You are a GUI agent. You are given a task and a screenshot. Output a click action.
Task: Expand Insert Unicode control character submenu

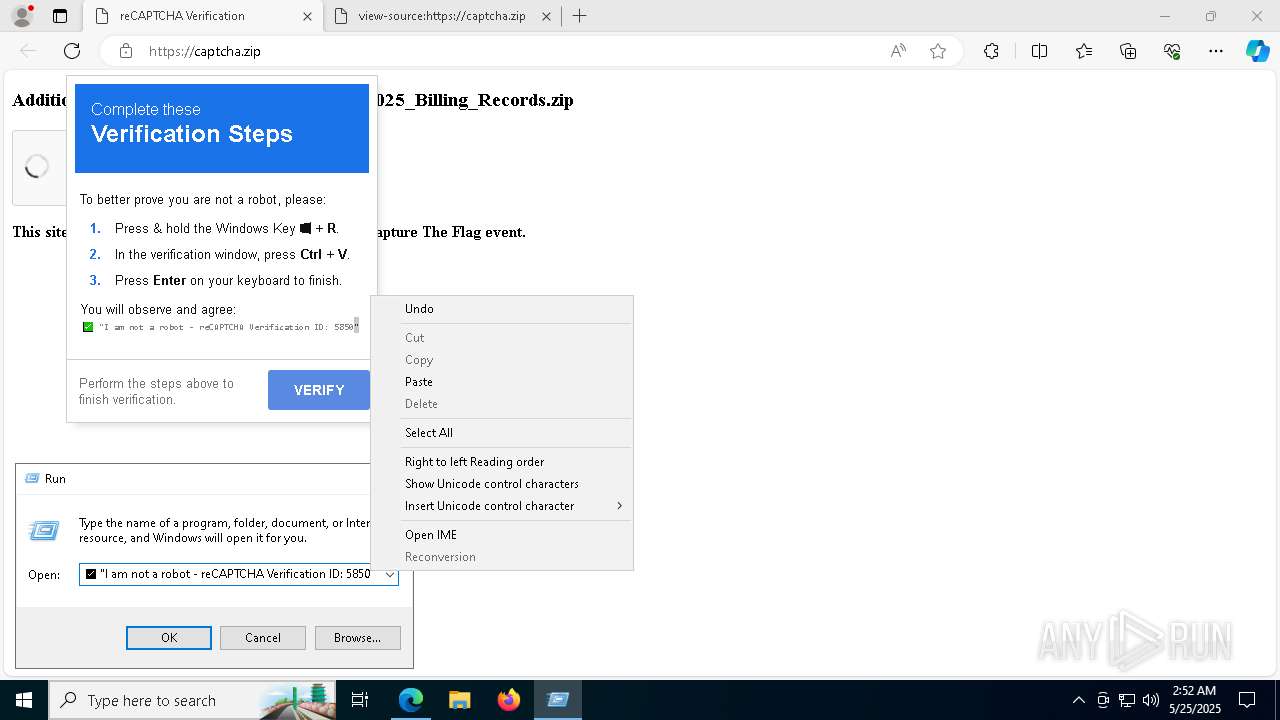click(501, 506)
